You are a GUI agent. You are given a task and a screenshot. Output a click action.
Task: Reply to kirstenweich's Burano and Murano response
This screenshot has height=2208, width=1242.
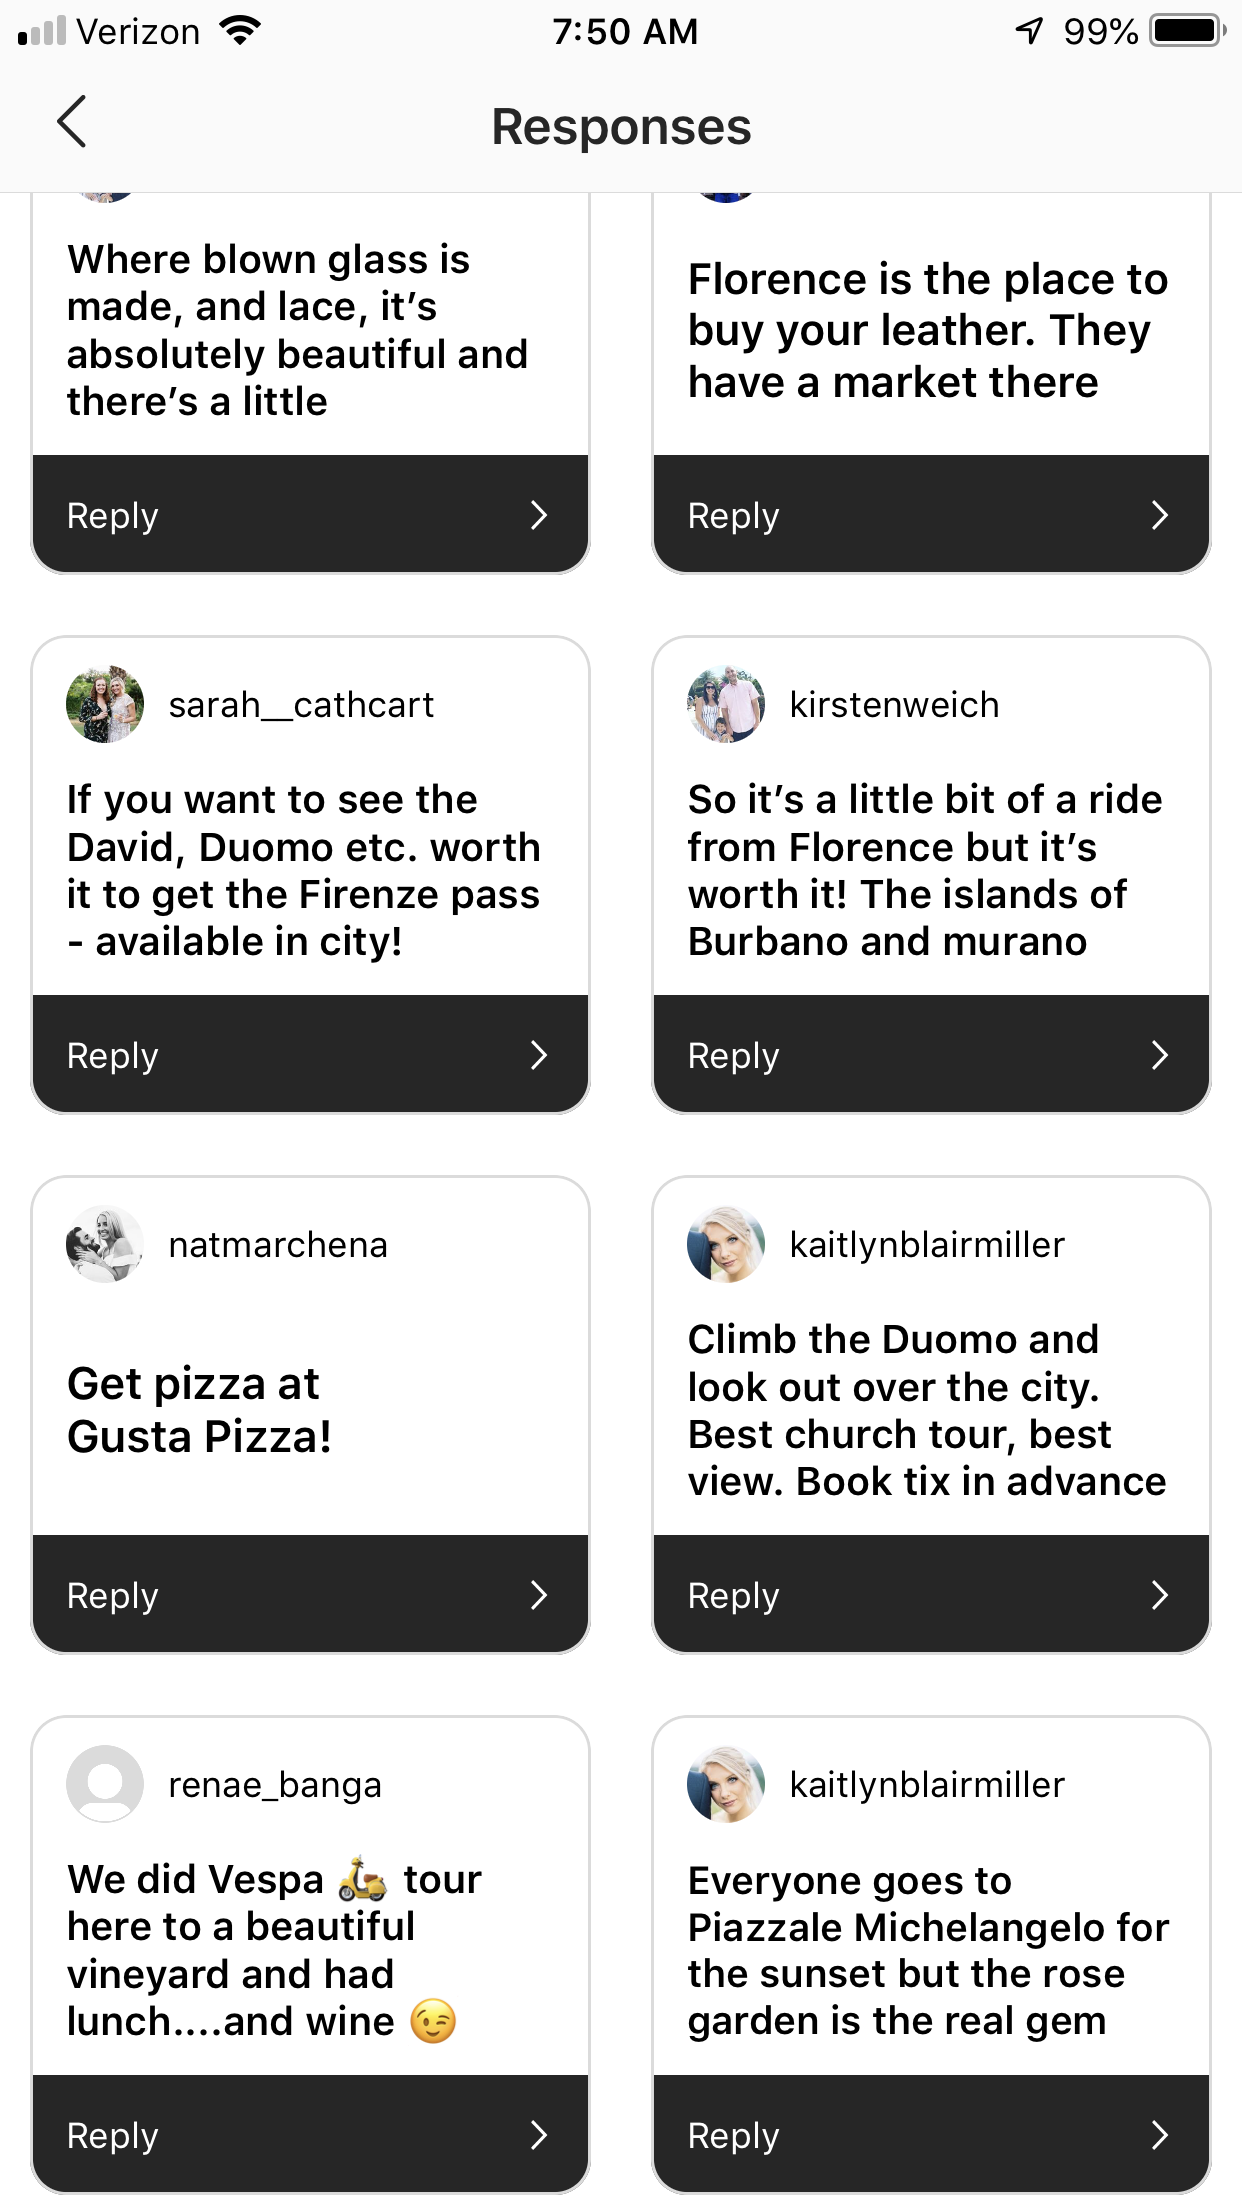click(x=931, y=1055)
